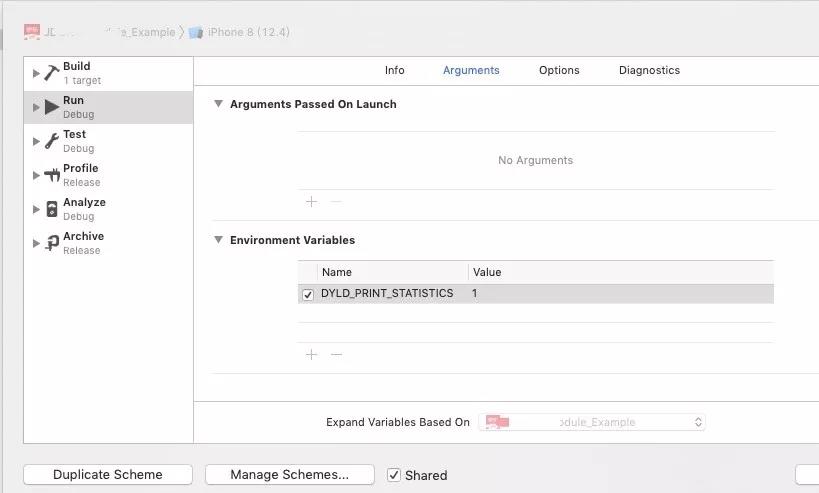Add new environment variable with plus
Image resolution: width=819 pixels, height=493 pixels.
311,354
